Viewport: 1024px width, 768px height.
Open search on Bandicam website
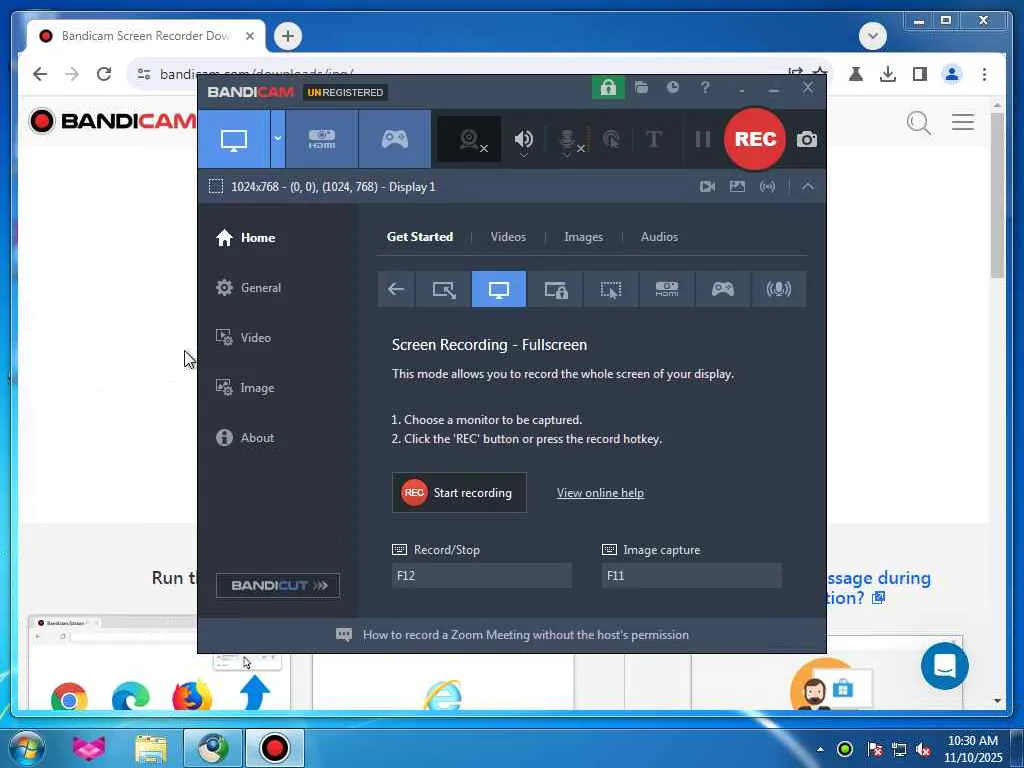(x=919, y=122)
